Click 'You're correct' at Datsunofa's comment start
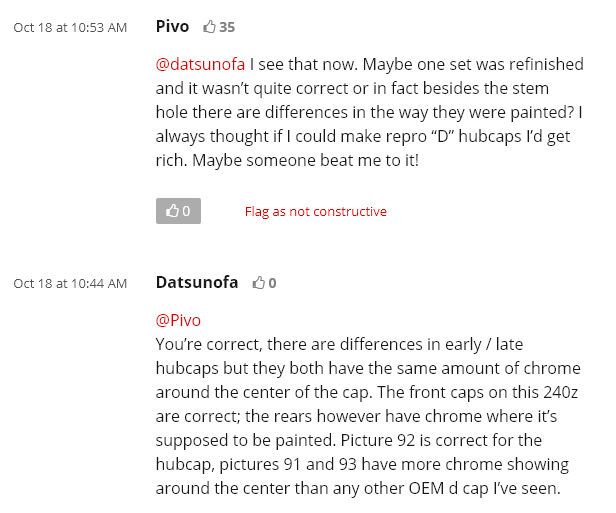 click(209, 344)
